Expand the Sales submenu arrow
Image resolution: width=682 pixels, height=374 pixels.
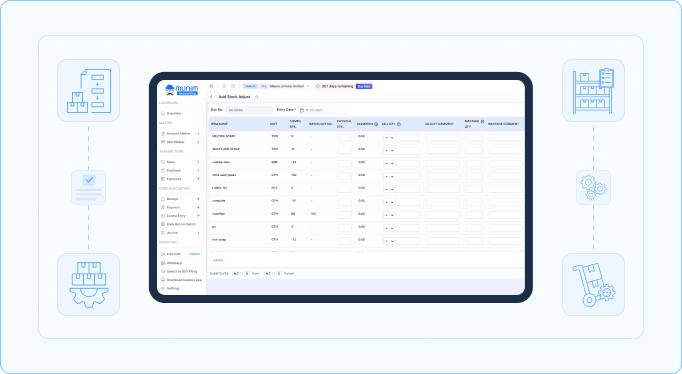coord(198,162)
